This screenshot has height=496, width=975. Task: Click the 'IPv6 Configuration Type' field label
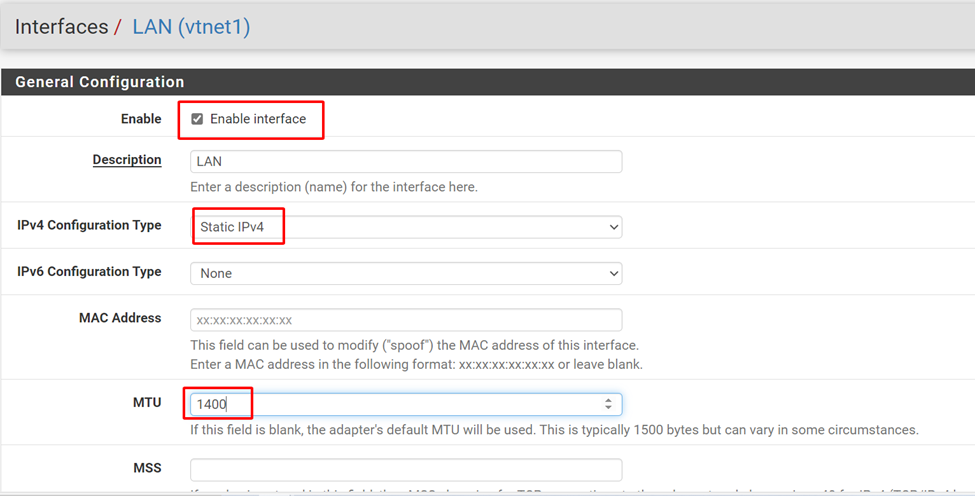(x=89, y=272)
